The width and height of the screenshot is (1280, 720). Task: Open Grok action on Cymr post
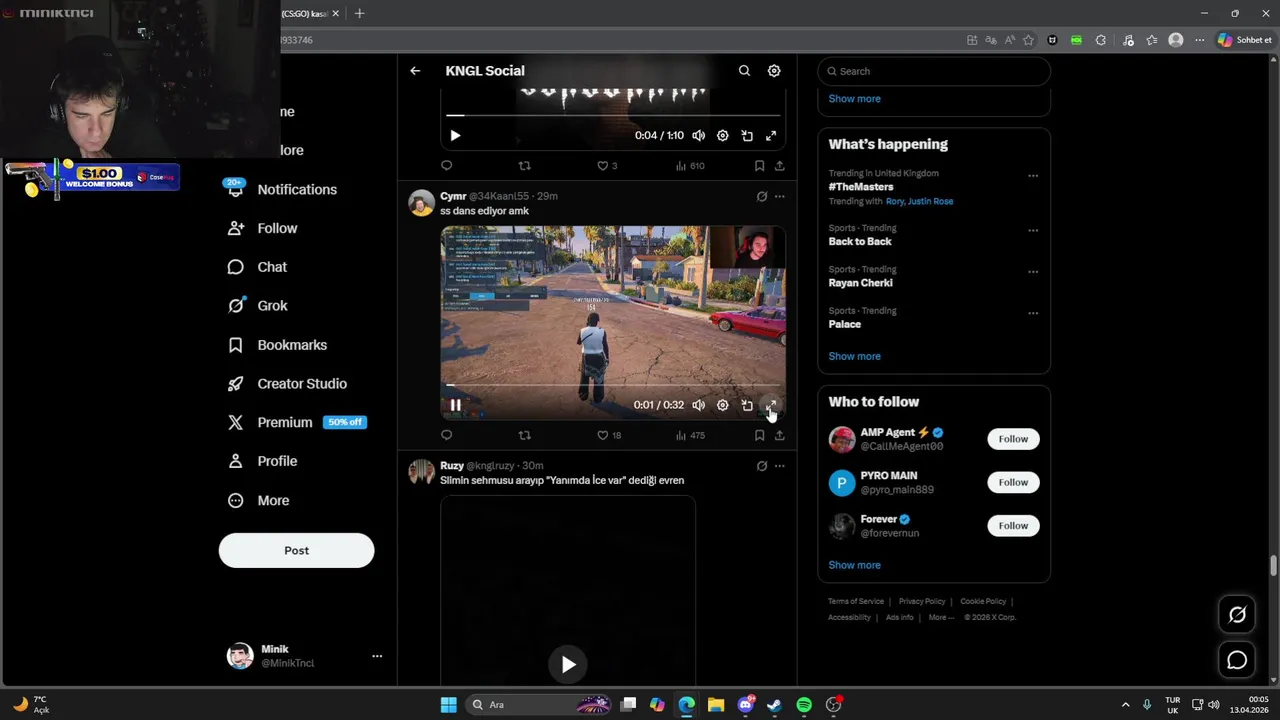pos(762,197)
